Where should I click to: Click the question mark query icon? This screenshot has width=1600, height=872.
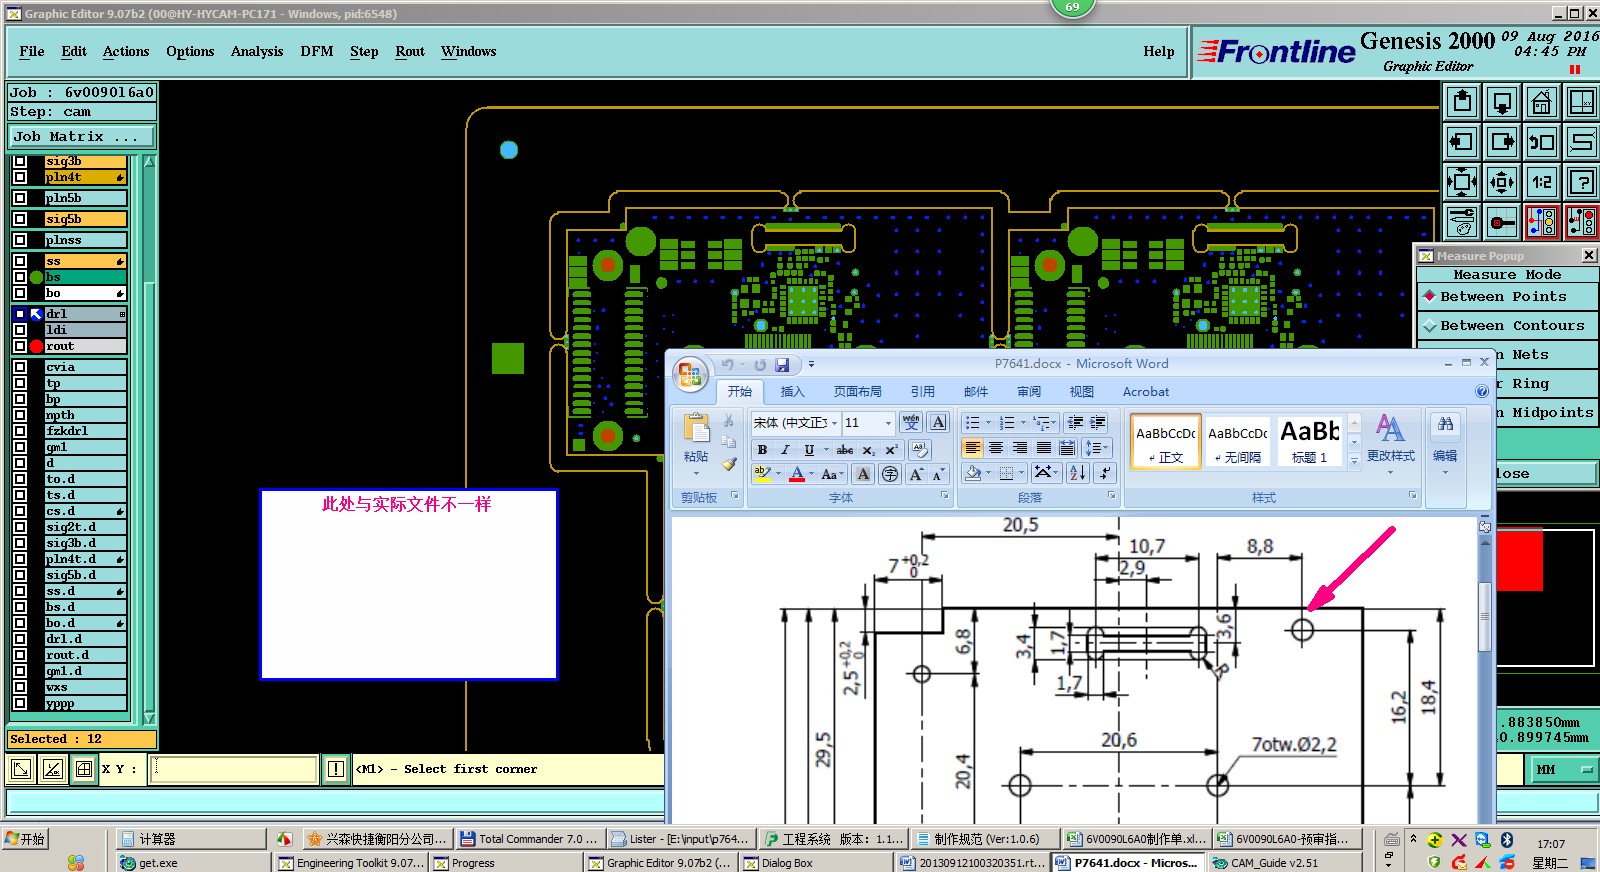click(1581, 181)
